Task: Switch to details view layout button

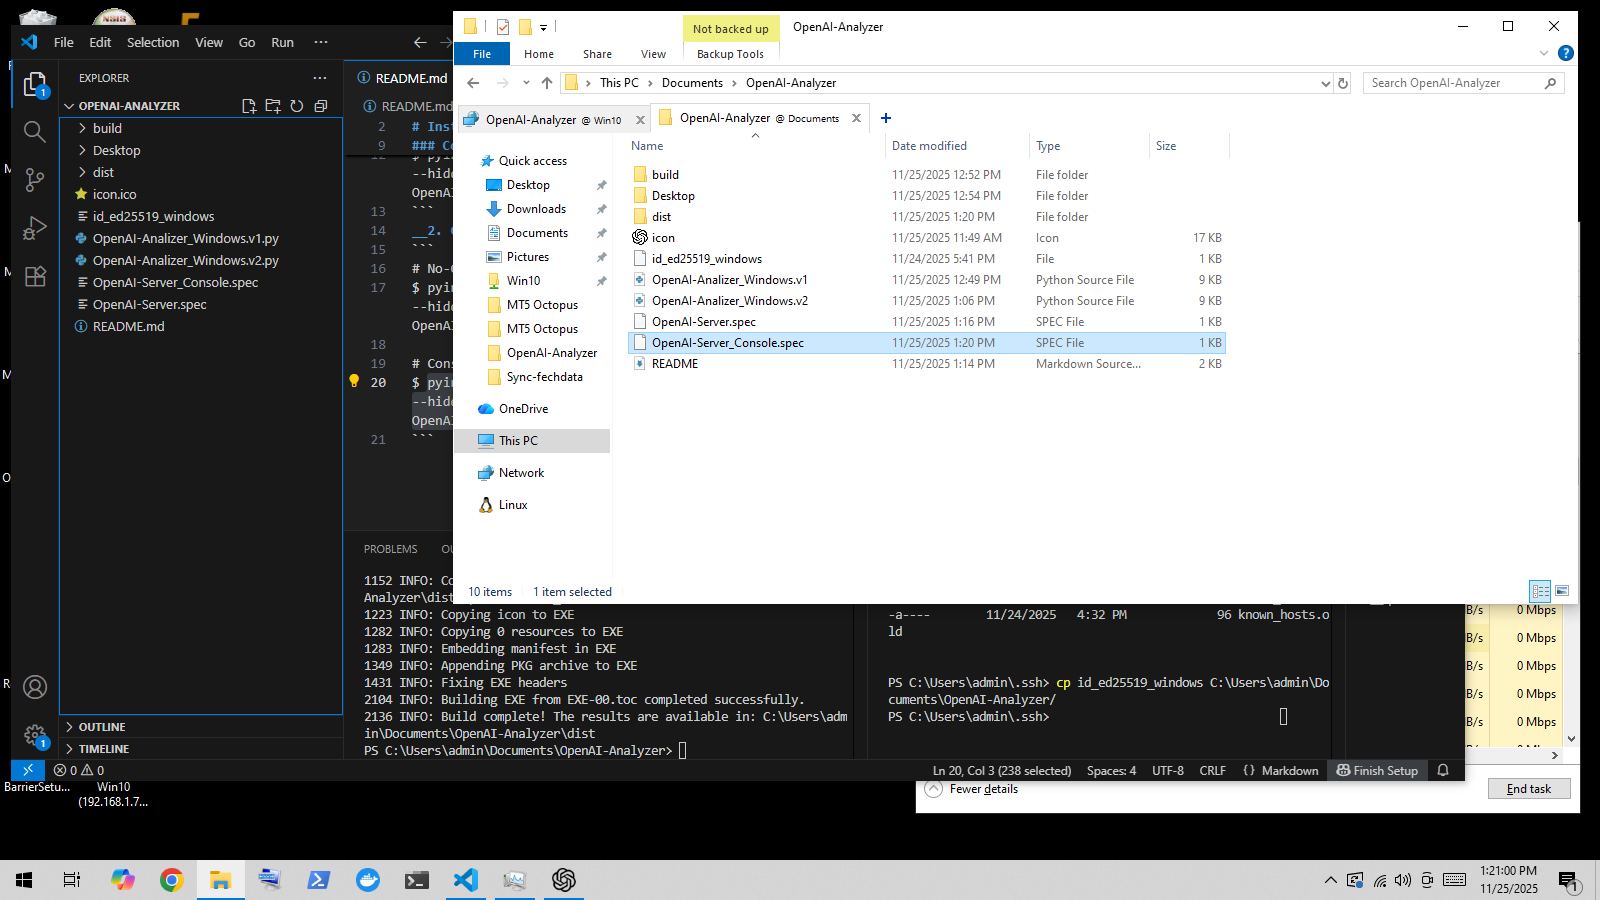Action: (x=1540, y=591)
